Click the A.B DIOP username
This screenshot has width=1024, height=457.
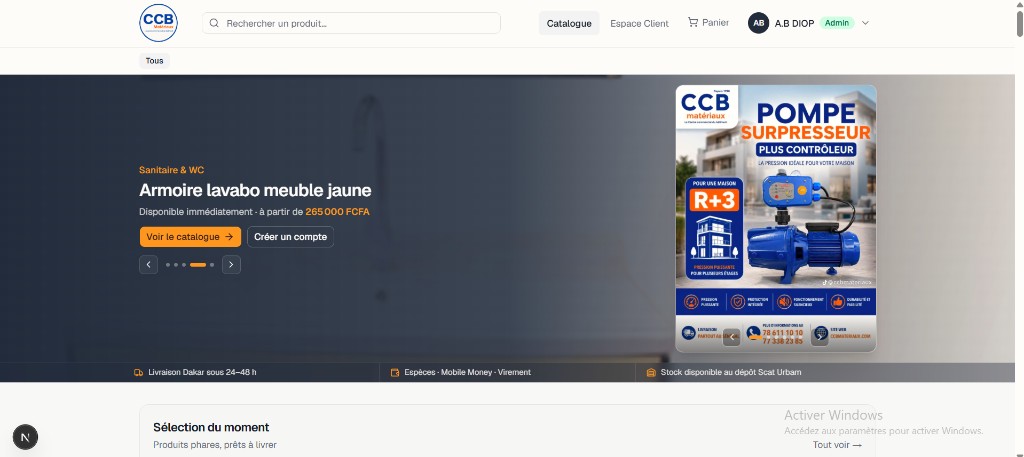click(794, 24)
